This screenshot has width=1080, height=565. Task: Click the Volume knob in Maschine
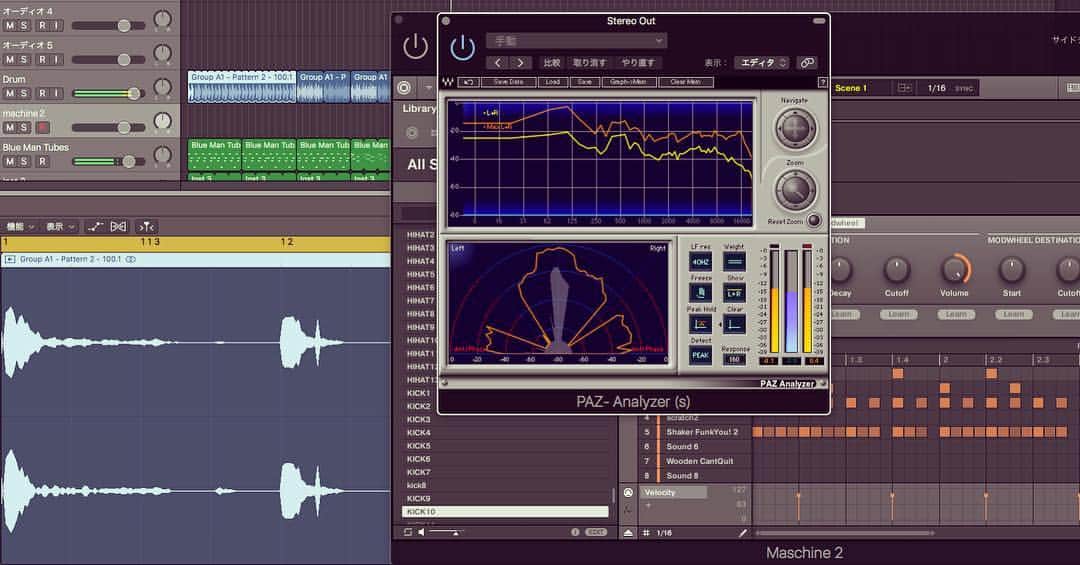pyautogui.click(x=955, y=269)
